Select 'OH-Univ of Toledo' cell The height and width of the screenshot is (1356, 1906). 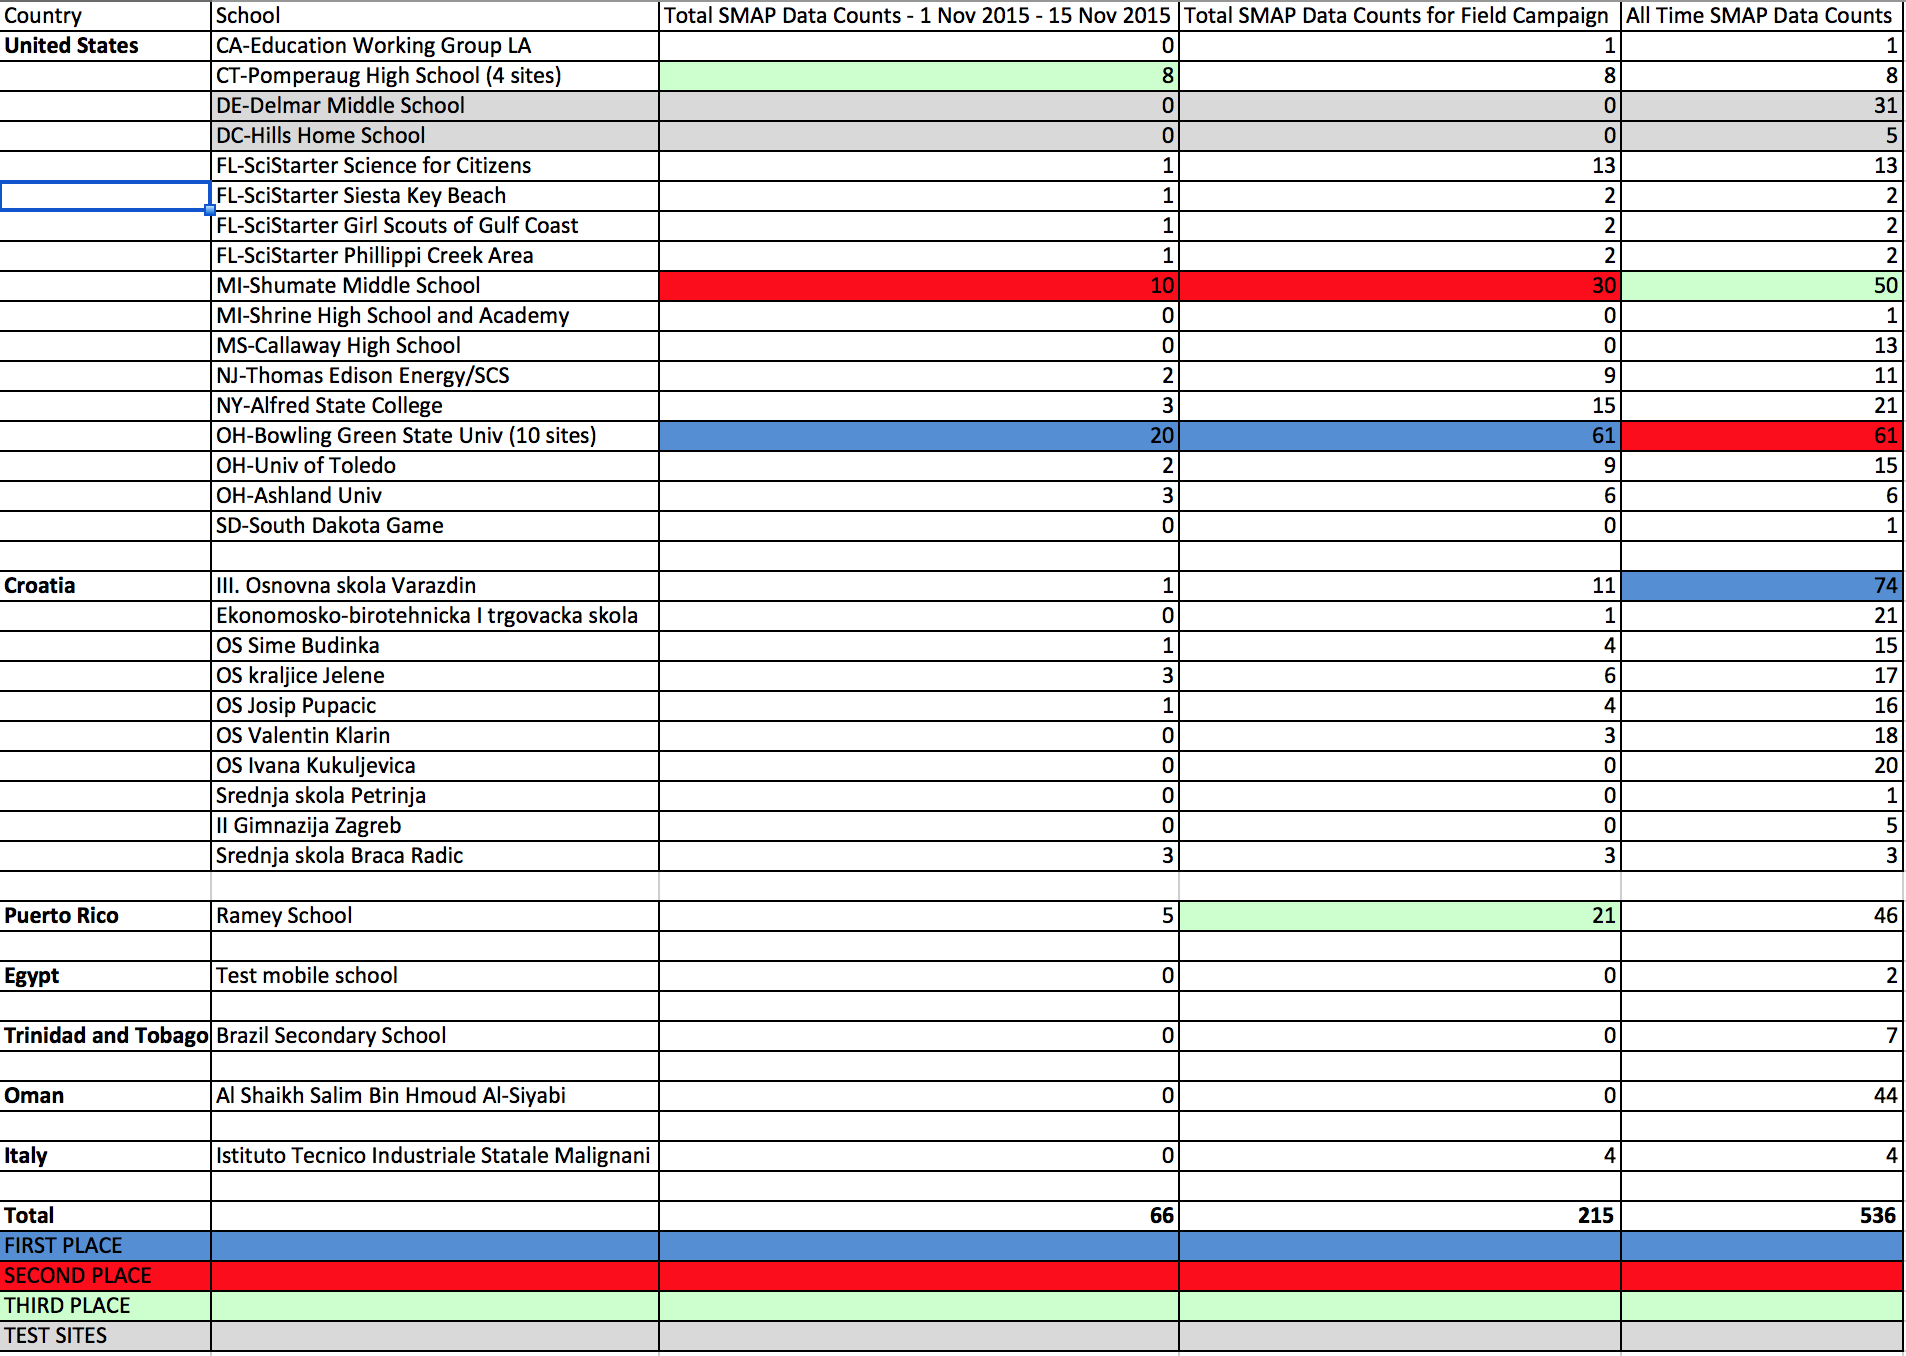[x=435, y=466]
